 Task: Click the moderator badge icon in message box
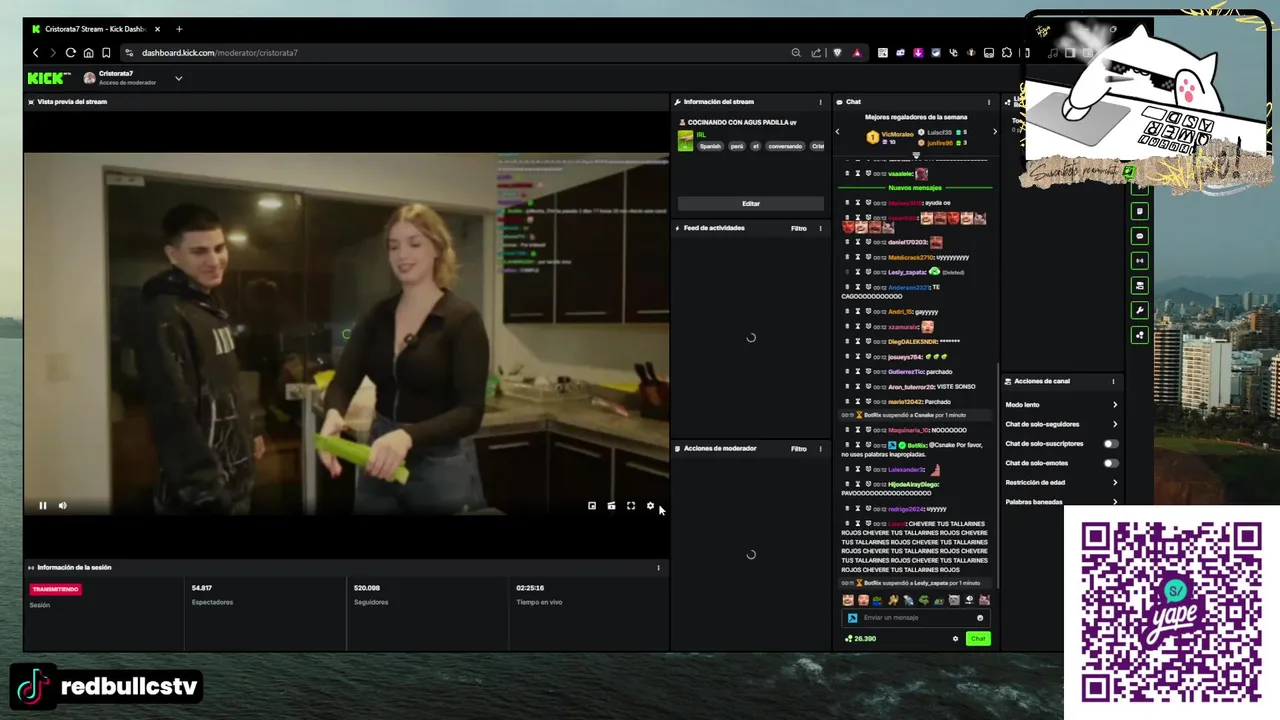[x=852, y=618]
